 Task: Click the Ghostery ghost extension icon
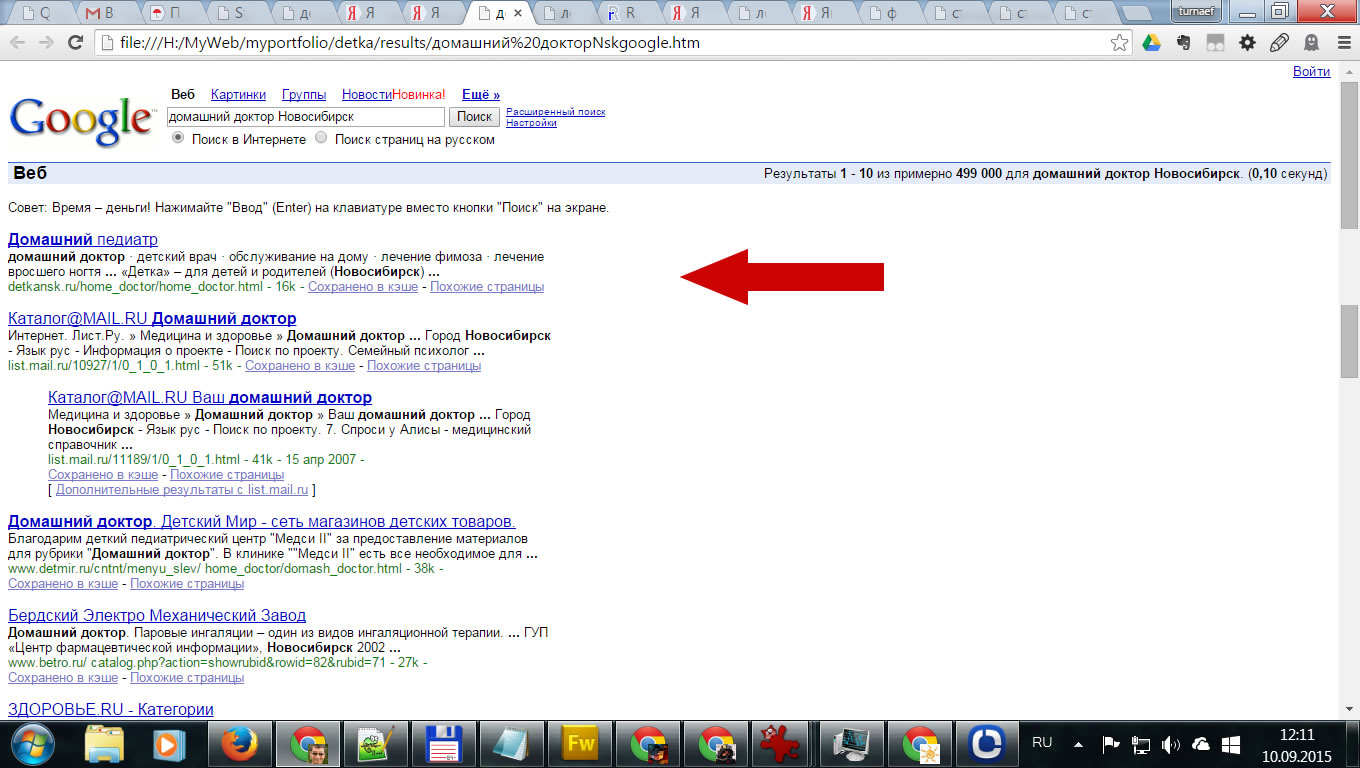pyautogui.click(x=1311, y=43)
